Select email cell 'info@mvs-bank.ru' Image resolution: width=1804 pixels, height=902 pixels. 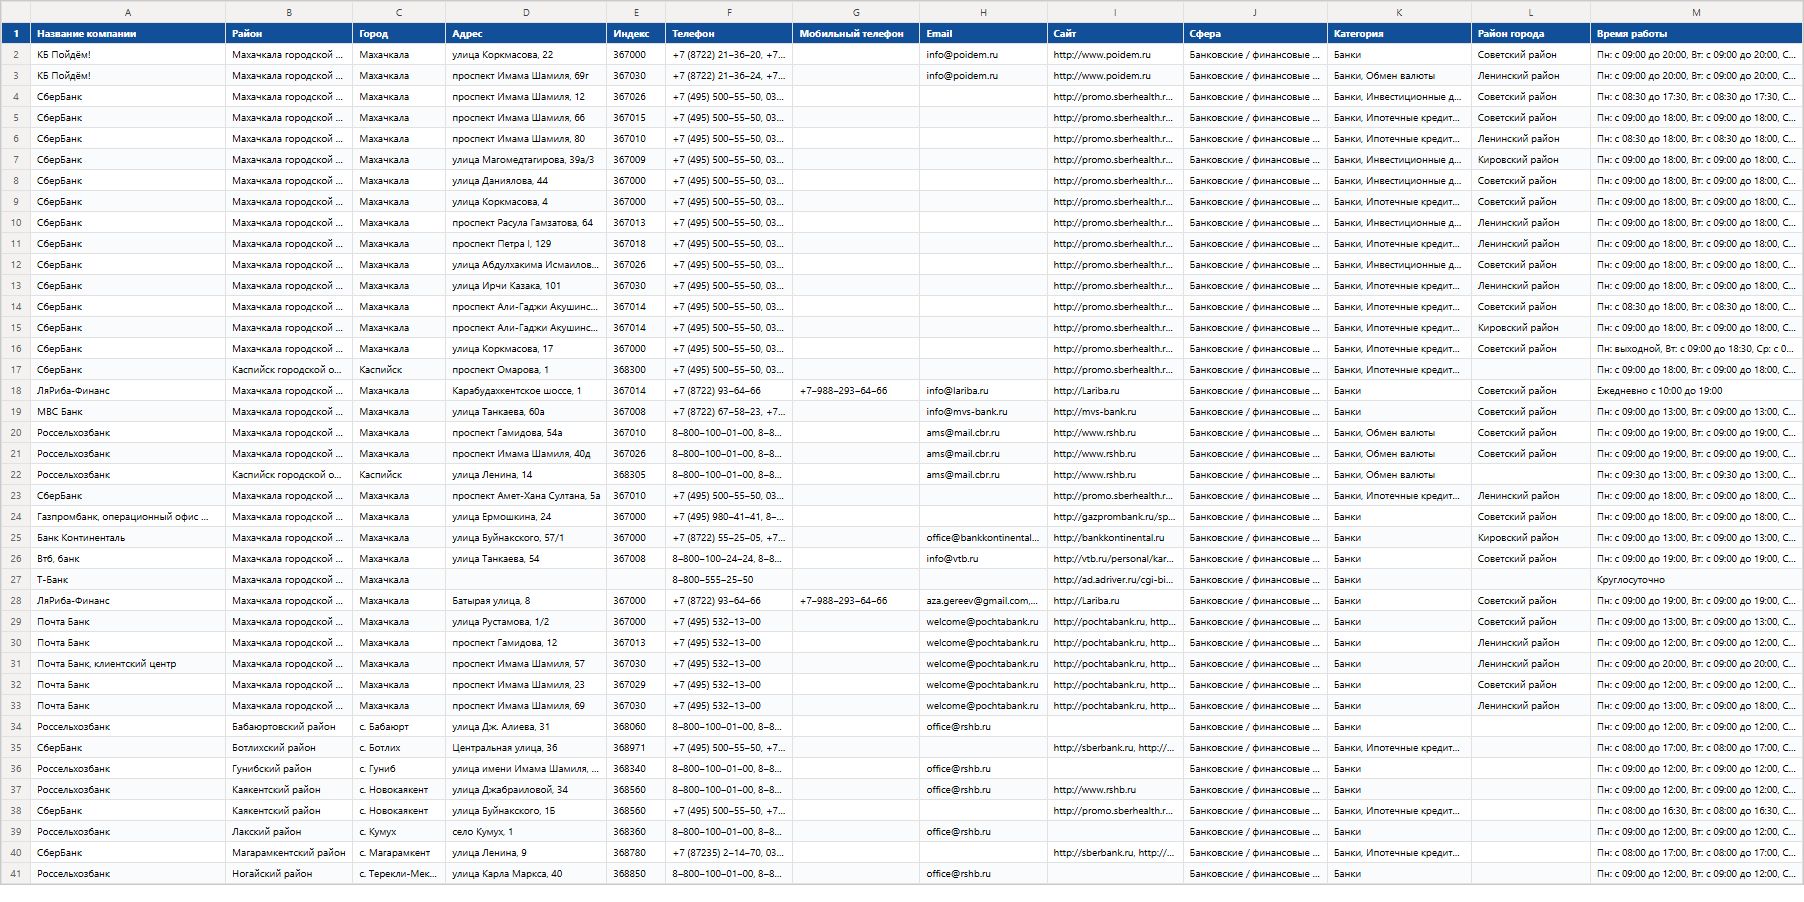point(983,412)
